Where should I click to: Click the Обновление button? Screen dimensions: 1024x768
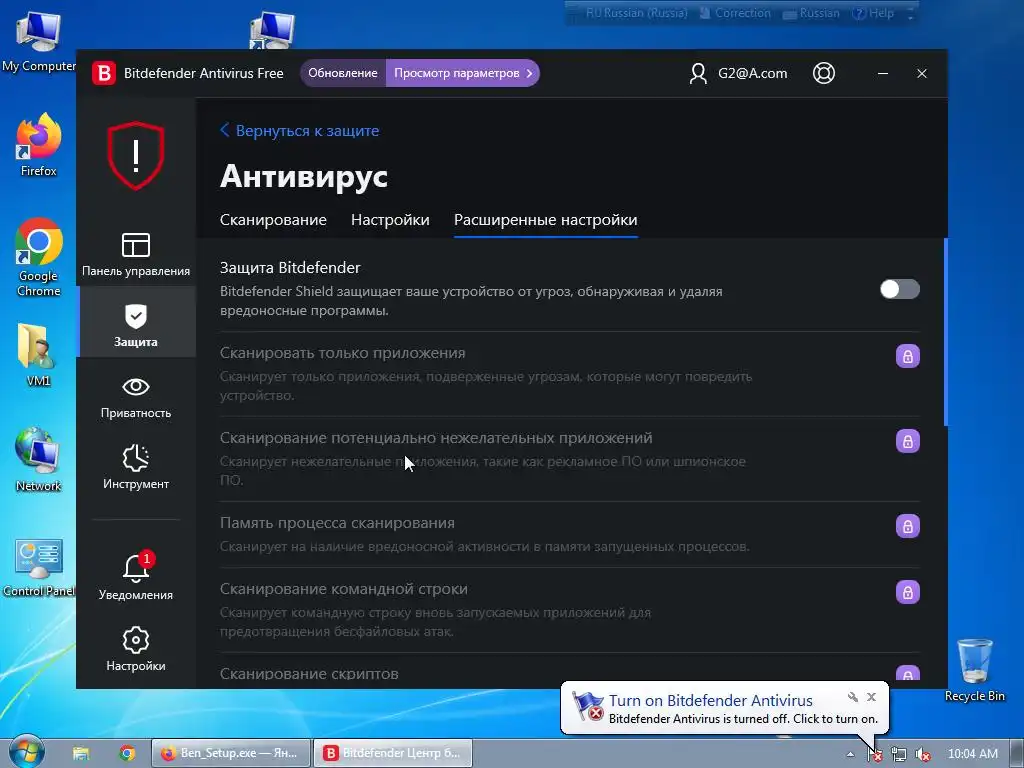click(x=343, y=73)
